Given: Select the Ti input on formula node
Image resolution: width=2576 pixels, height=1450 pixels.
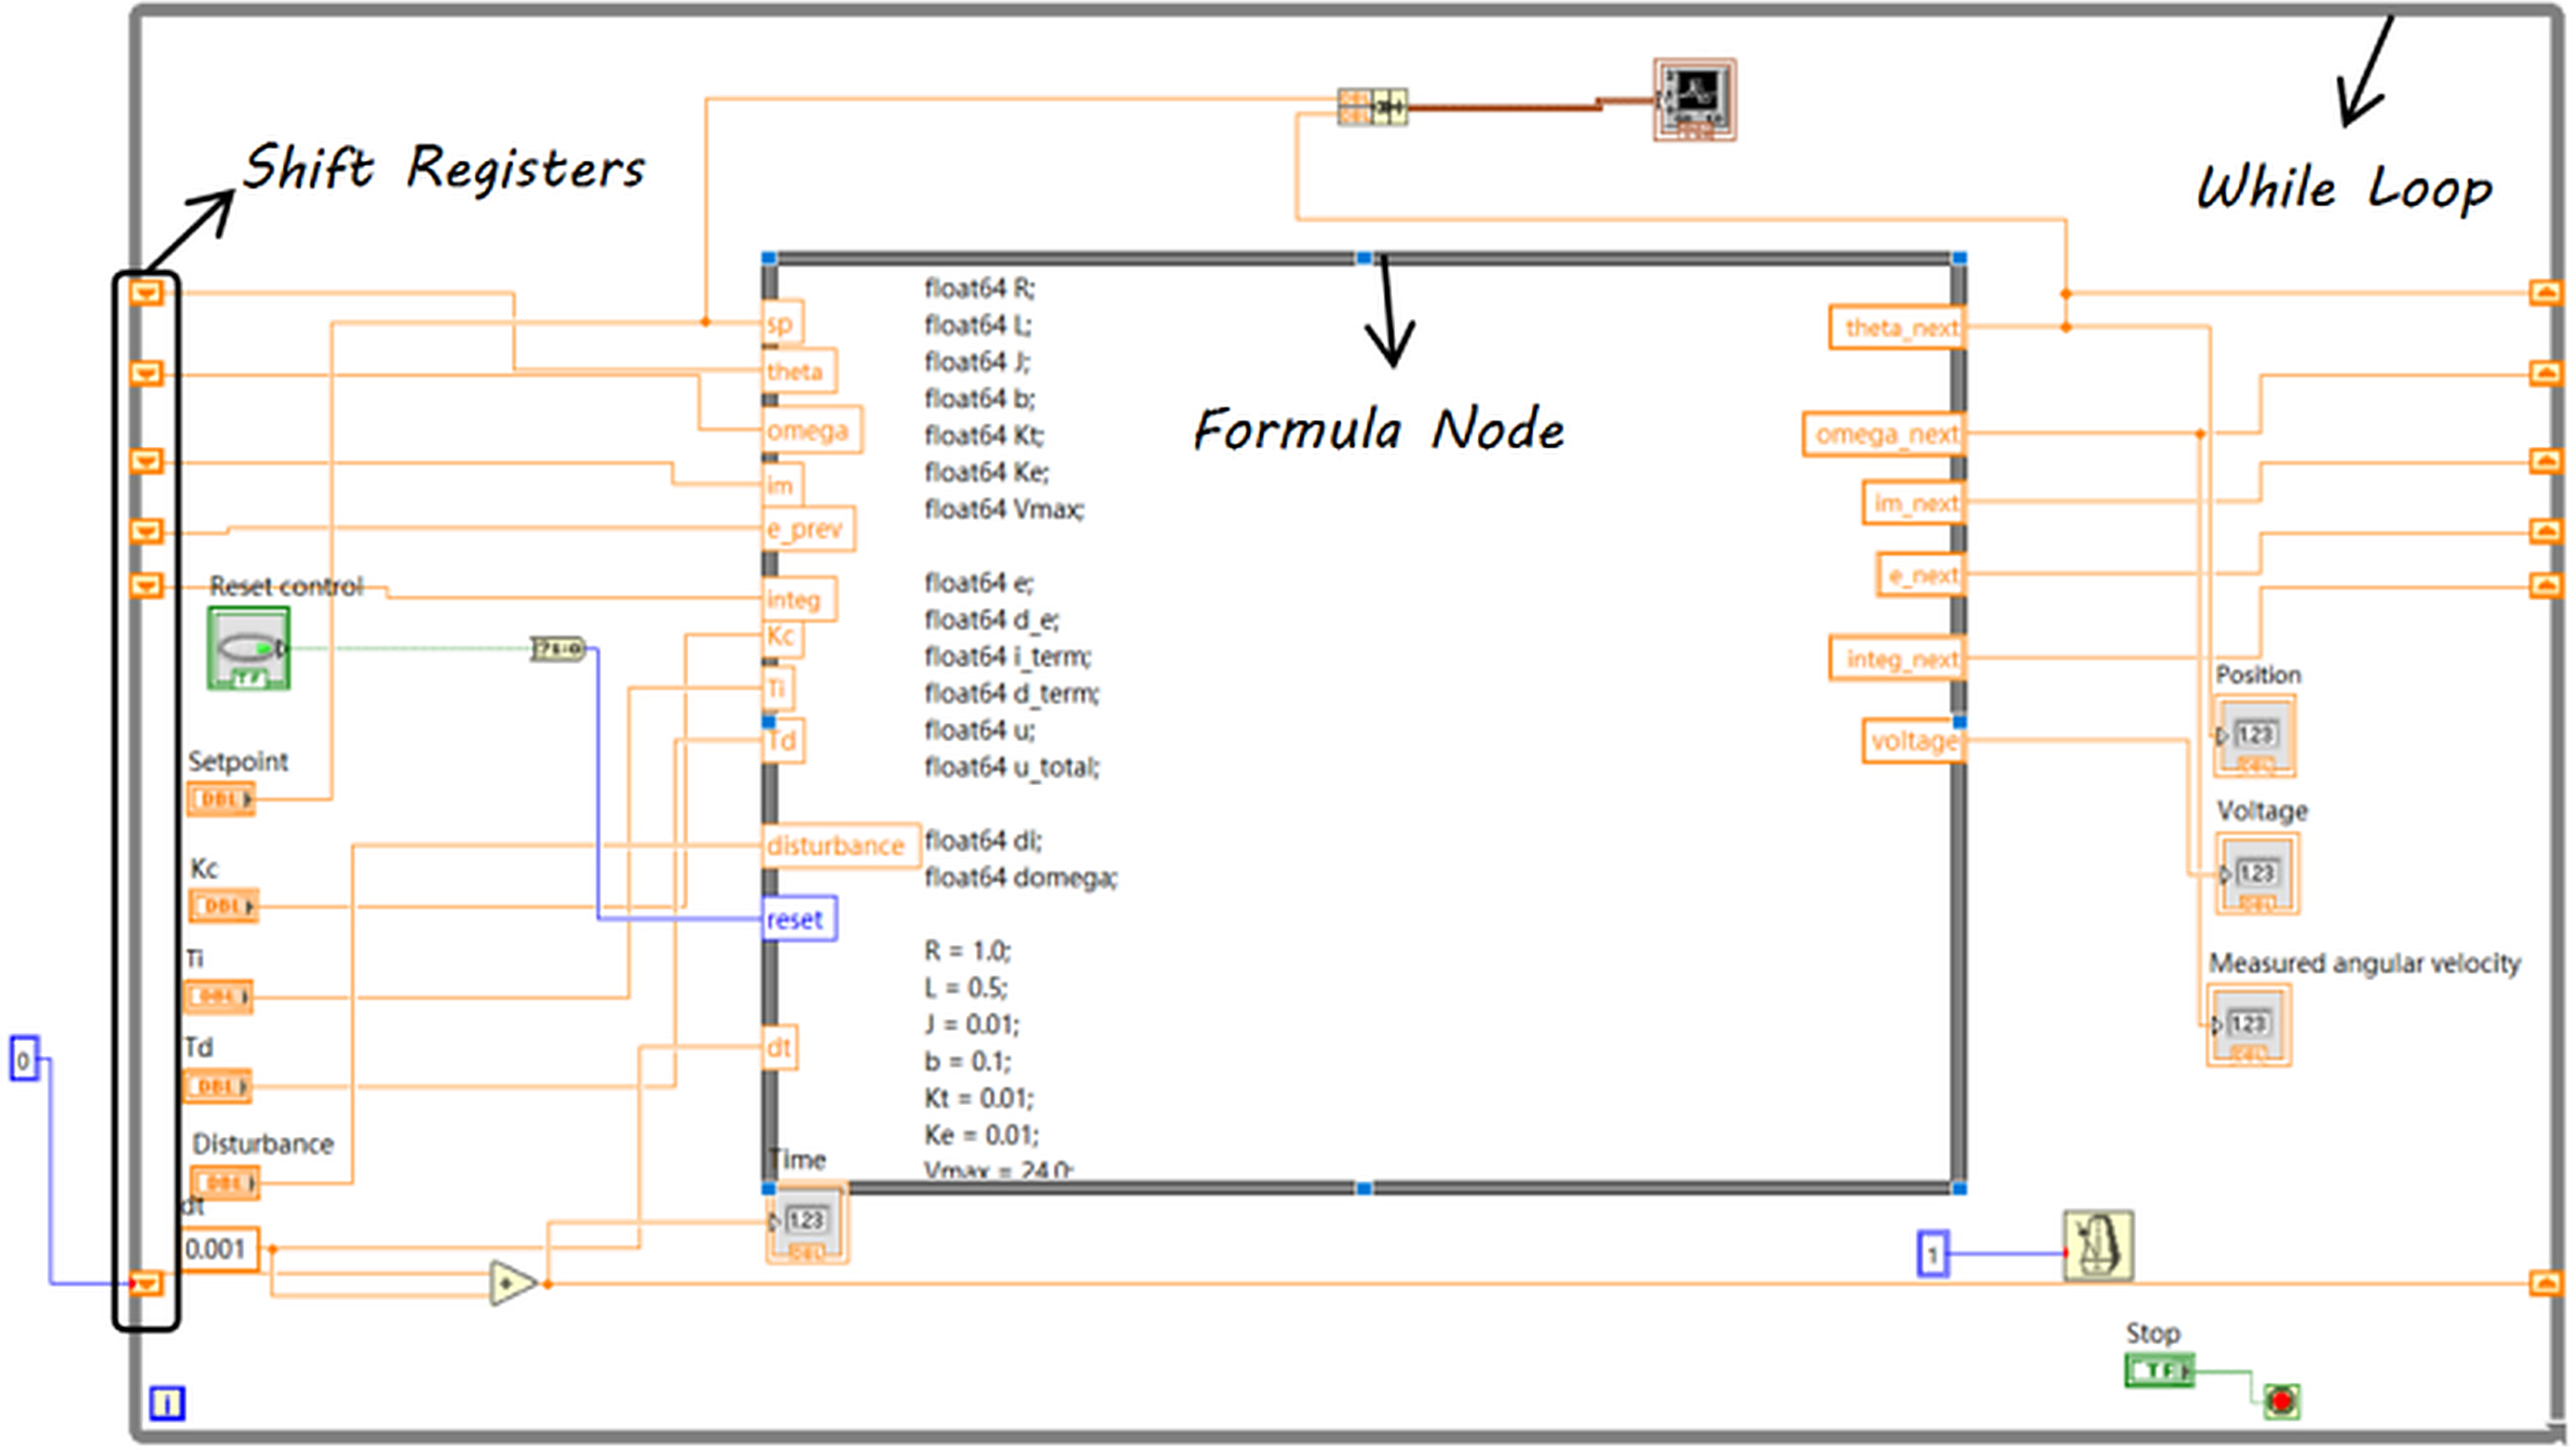Looking at the screenshot, I should click(778, 689).
